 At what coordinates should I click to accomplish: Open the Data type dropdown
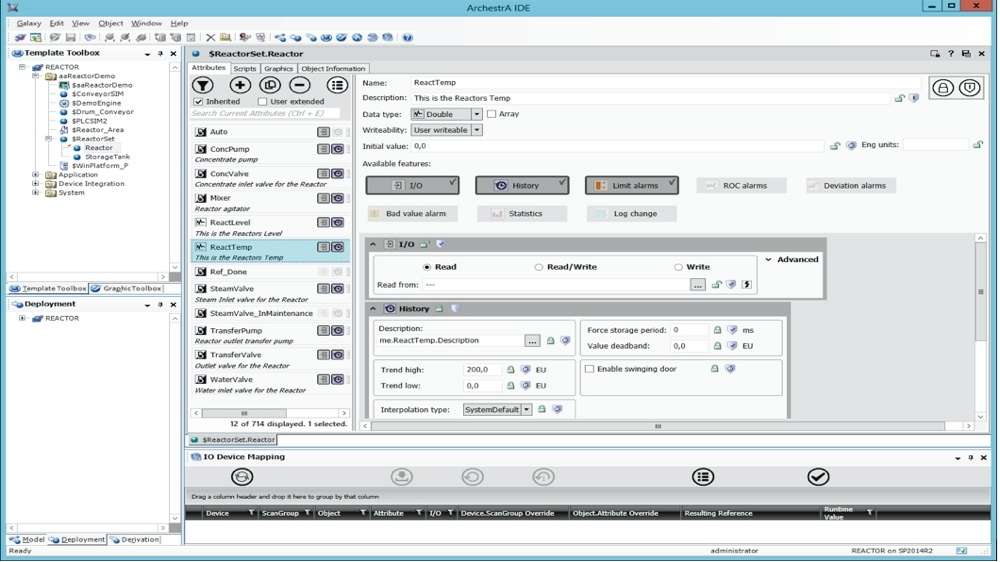tap(476, 114)
